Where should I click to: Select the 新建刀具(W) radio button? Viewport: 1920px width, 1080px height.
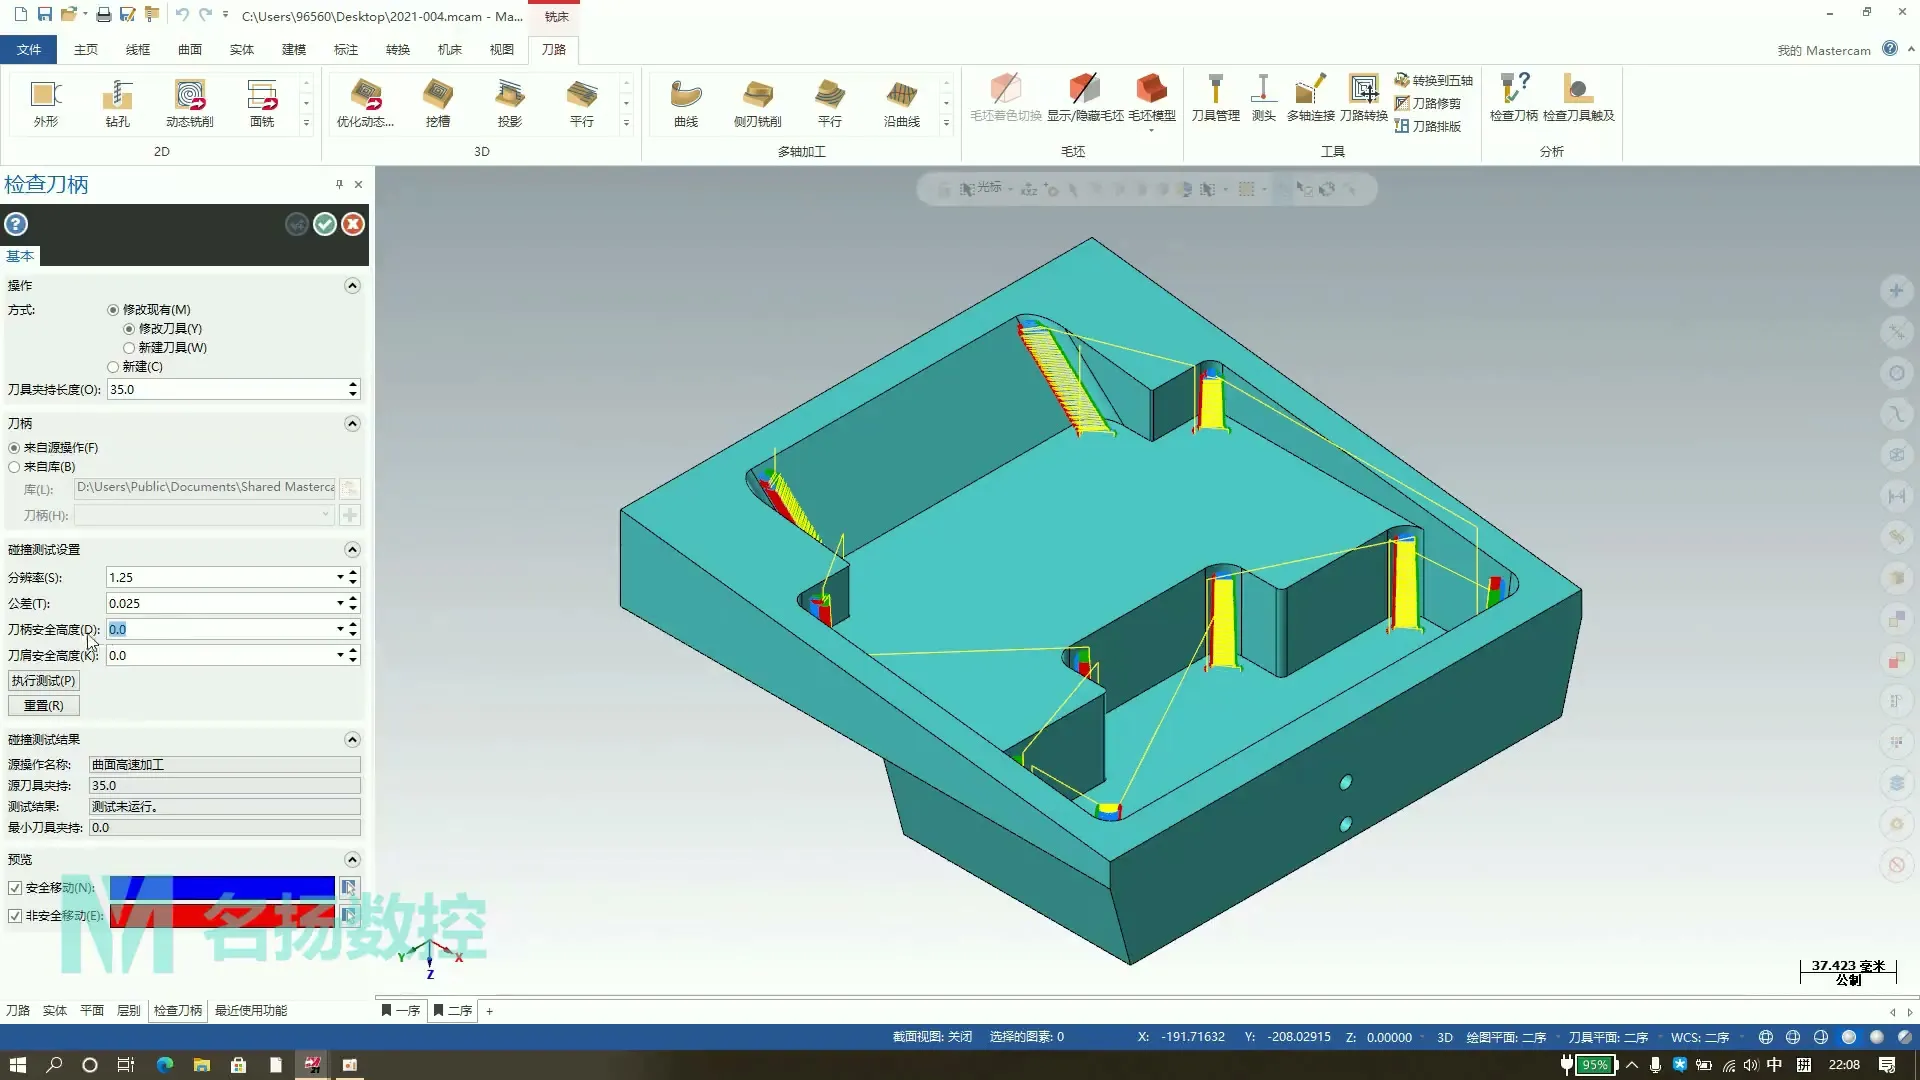tap(129, 348)
